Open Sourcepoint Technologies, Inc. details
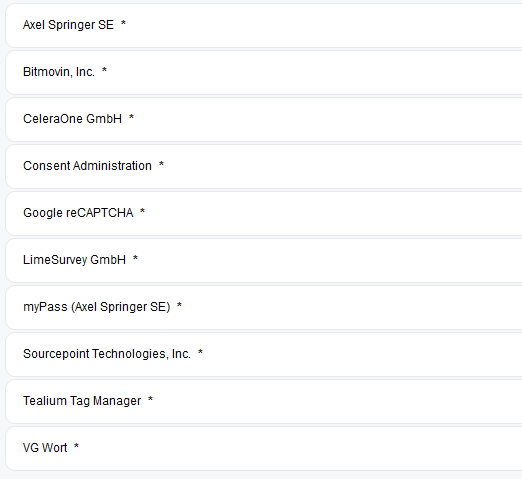522x479 pixels. [x=264, y=354]
